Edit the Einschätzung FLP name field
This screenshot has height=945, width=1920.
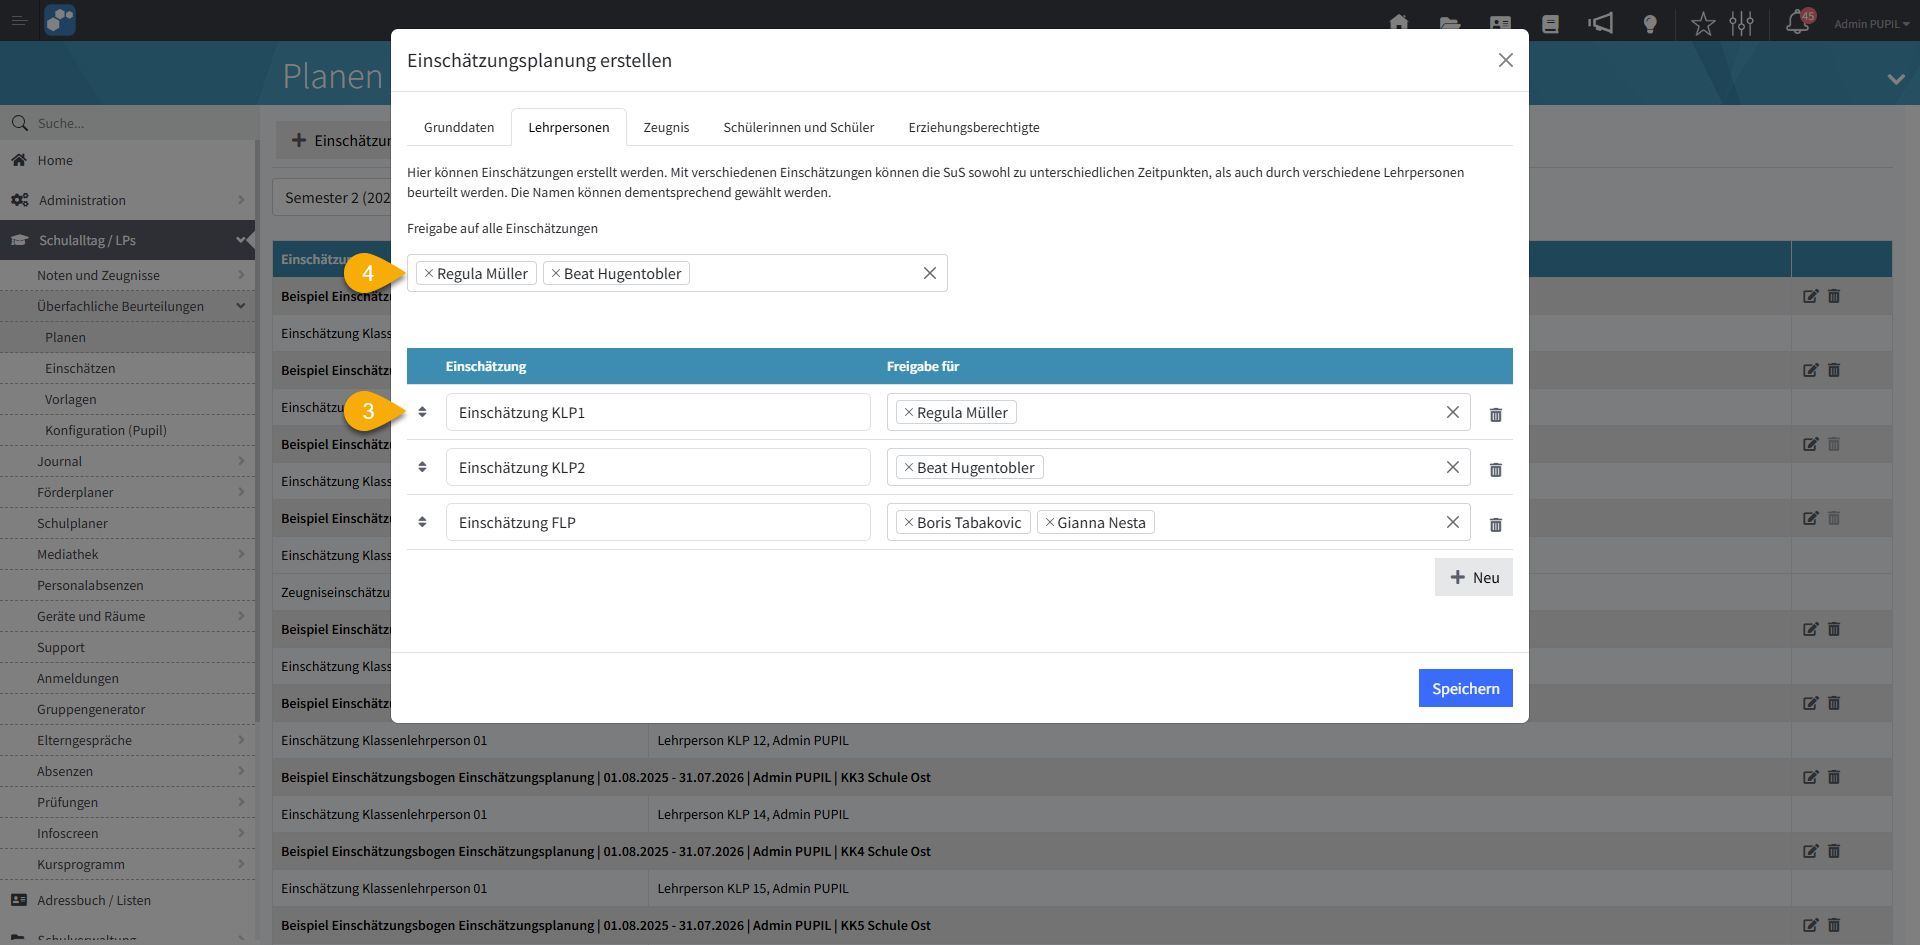point(658,522)
